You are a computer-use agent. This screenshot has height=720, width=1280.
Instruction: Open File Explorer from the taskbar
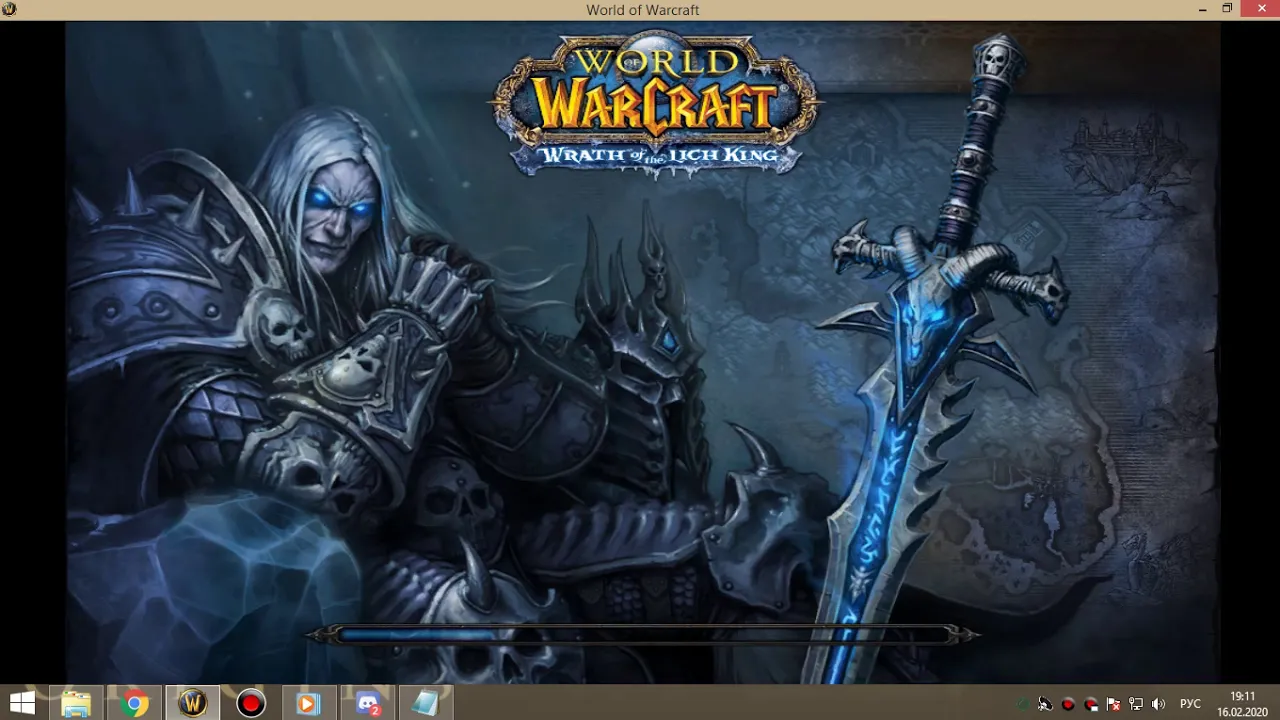(x=76, y=703)
